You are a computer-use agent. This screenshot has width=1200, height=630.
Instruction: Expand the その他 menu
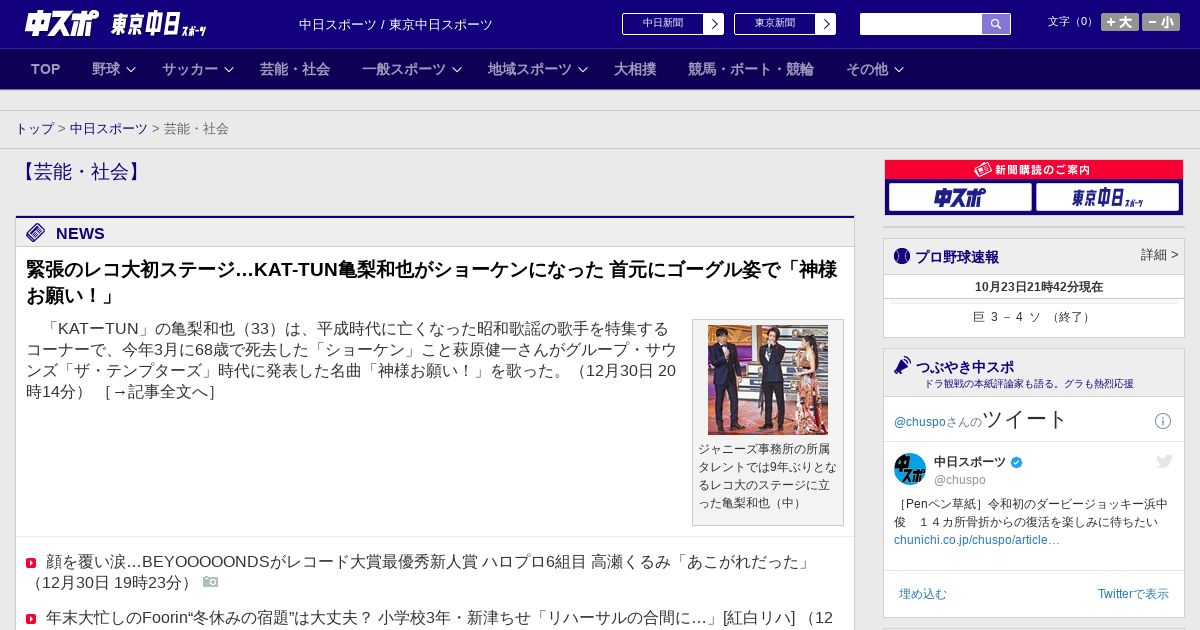(875, 69)
